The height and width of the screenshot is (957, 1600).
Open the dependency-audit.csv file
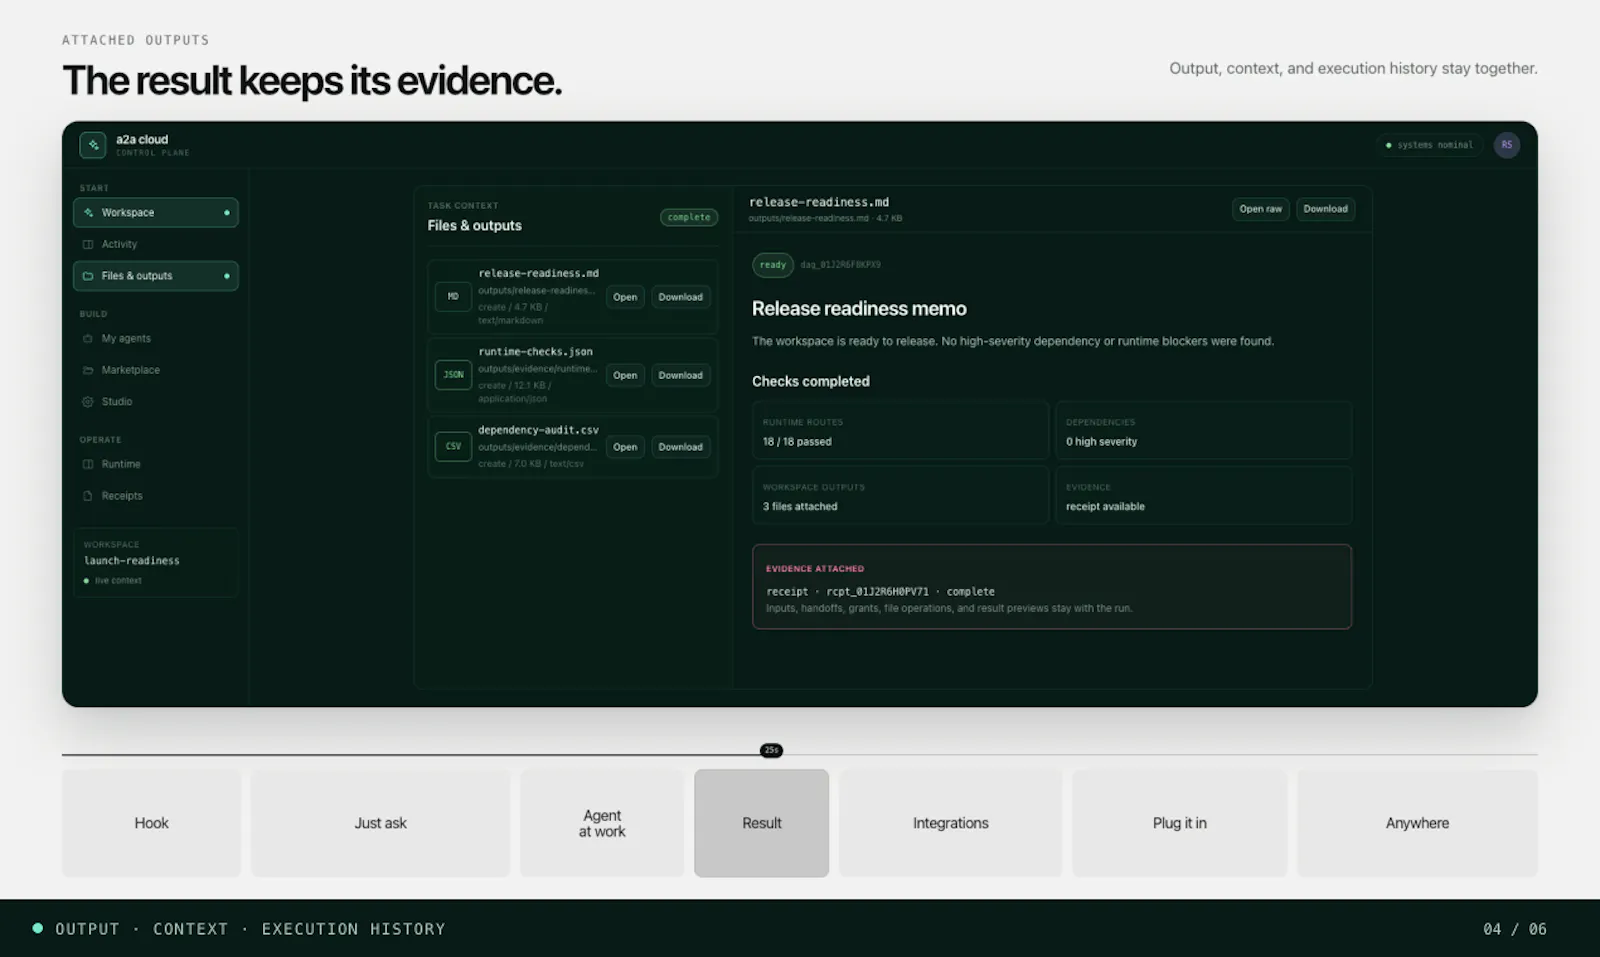(625, 447)
